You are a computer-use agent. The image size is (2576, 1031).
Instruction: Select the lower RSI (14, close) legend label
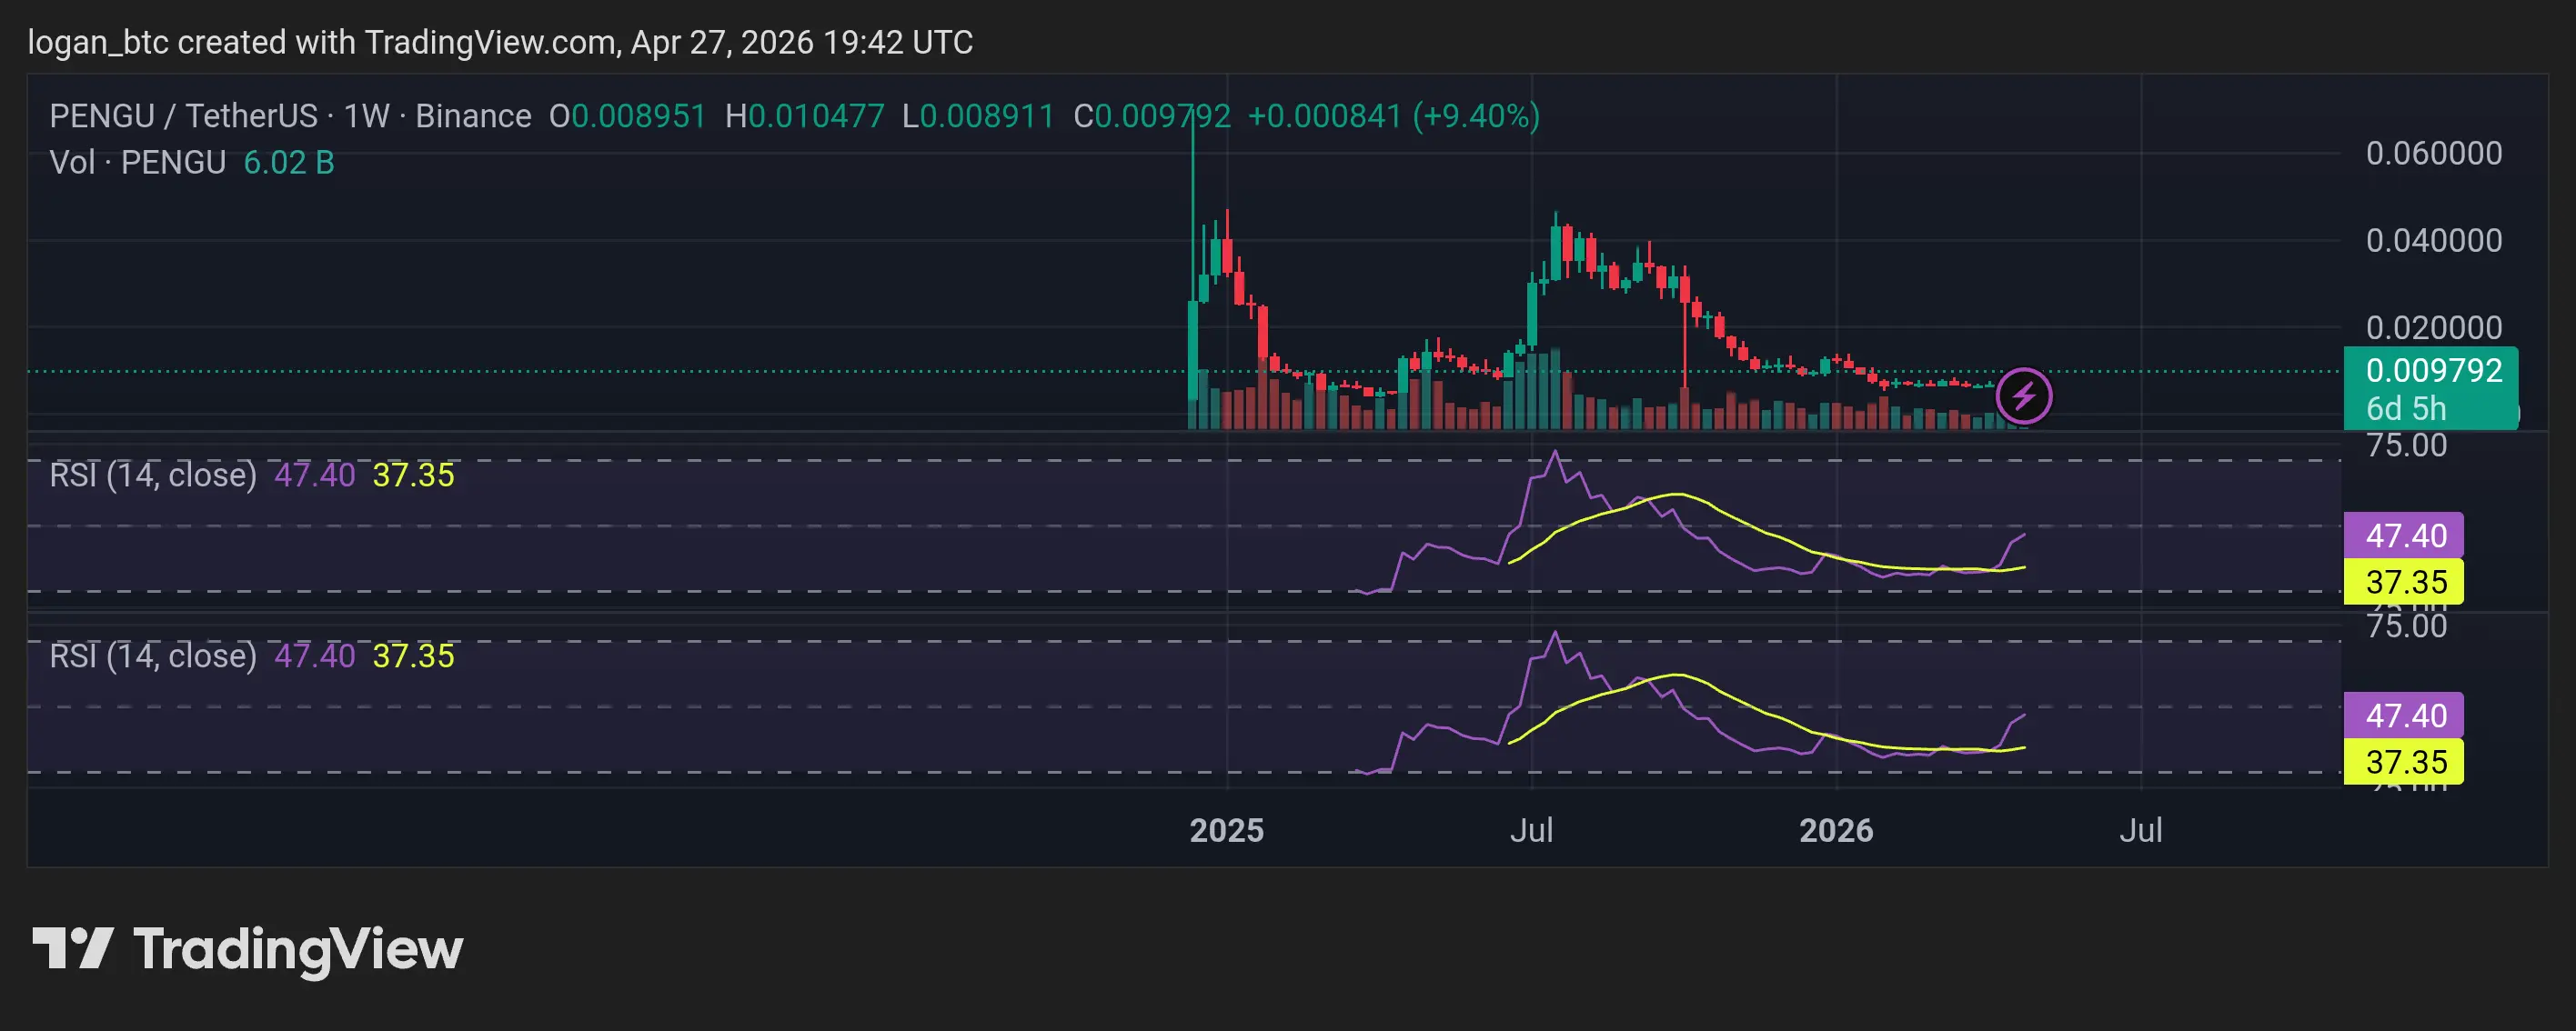coord(153,656)
